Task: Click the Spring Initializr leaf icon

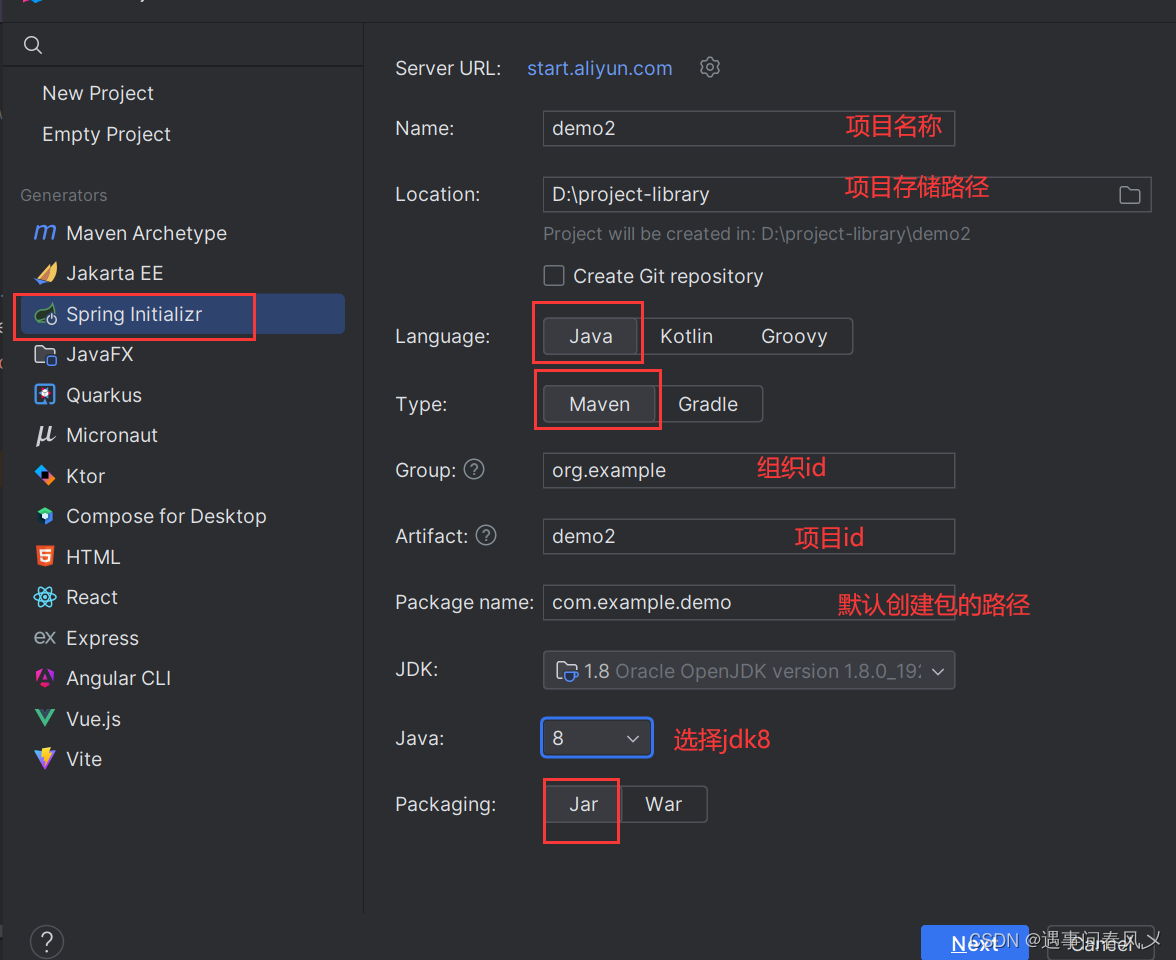Action: [x=46, y=314]
